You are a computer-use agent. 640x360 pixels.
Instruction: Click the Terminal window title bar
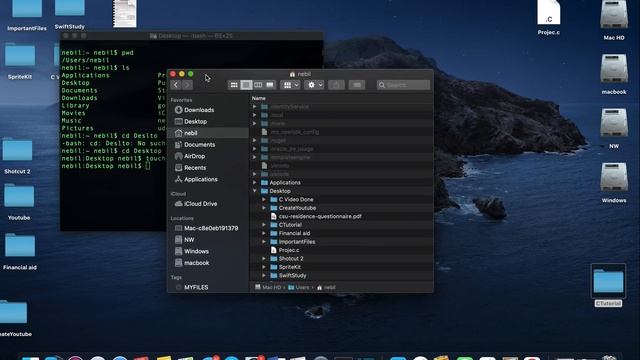pyautogui.click(x=192, y=36)
